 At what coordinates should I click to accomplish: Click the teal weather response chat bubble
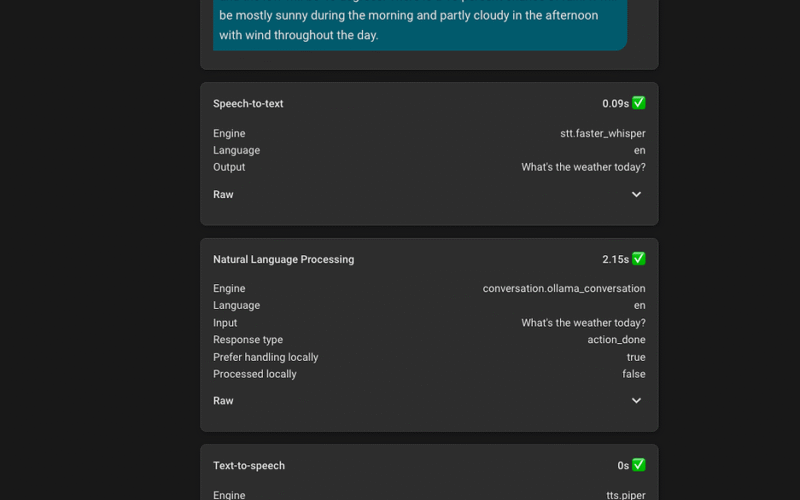tap(420, 25)
